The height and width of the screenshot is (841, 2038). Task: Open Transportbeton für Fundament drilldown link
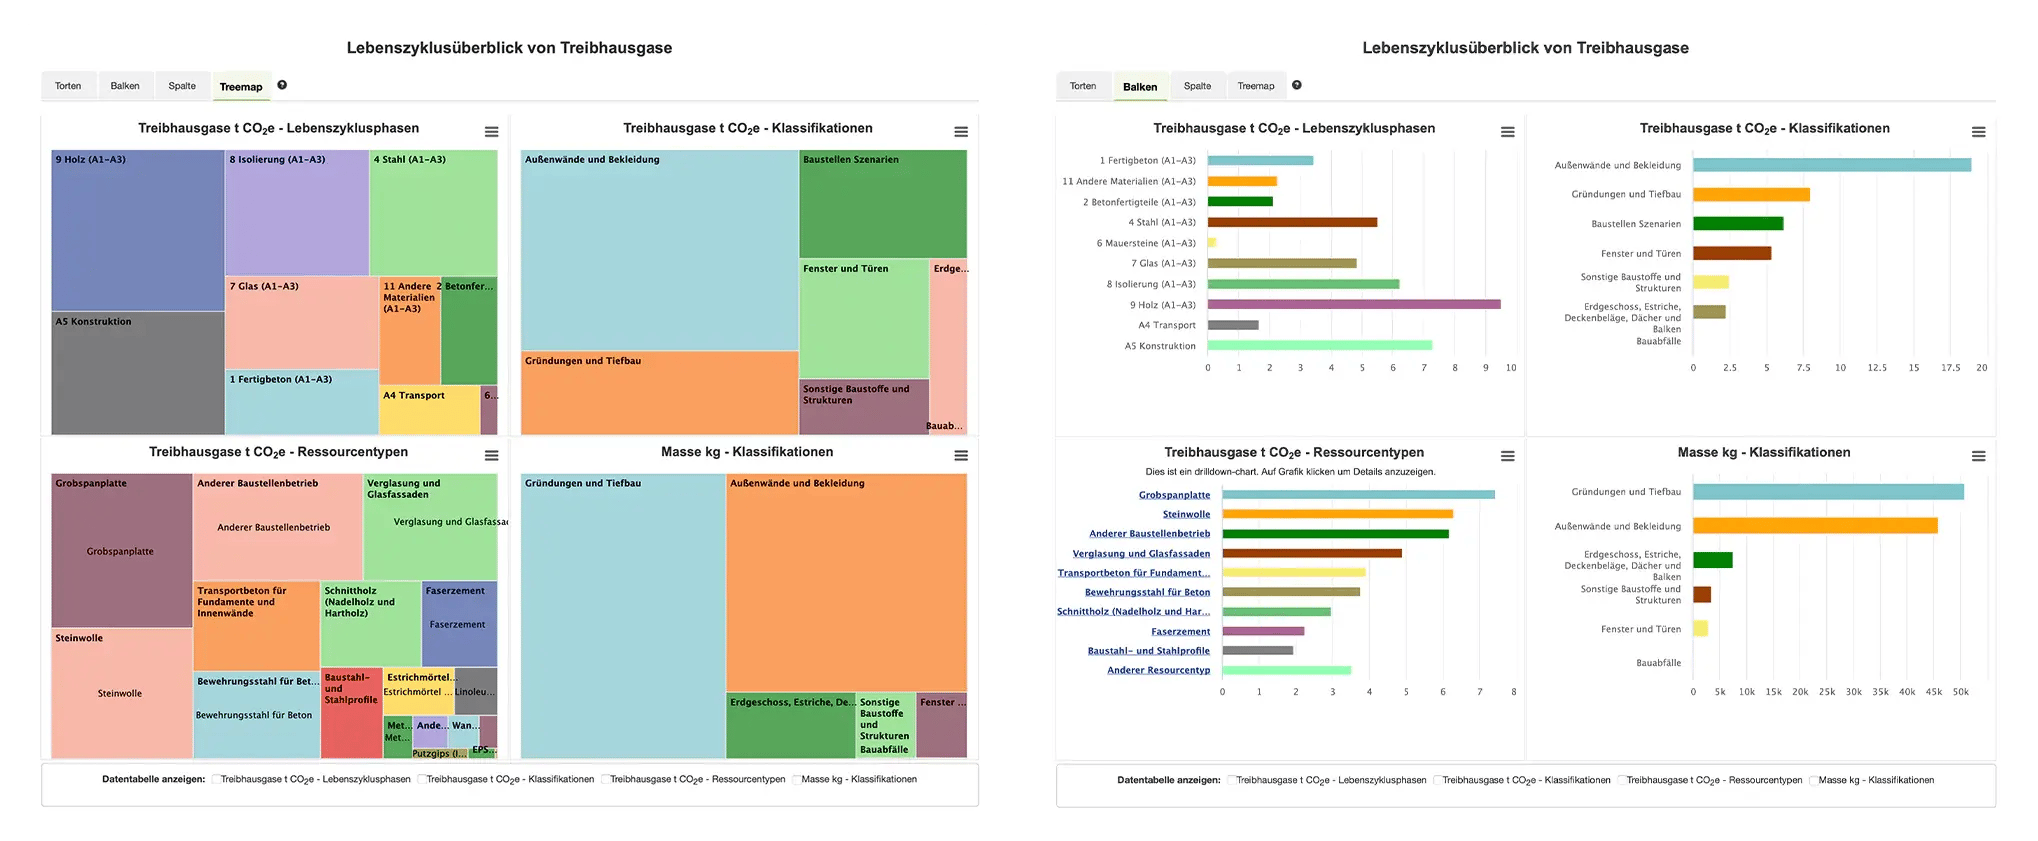tap(1134, 573)
